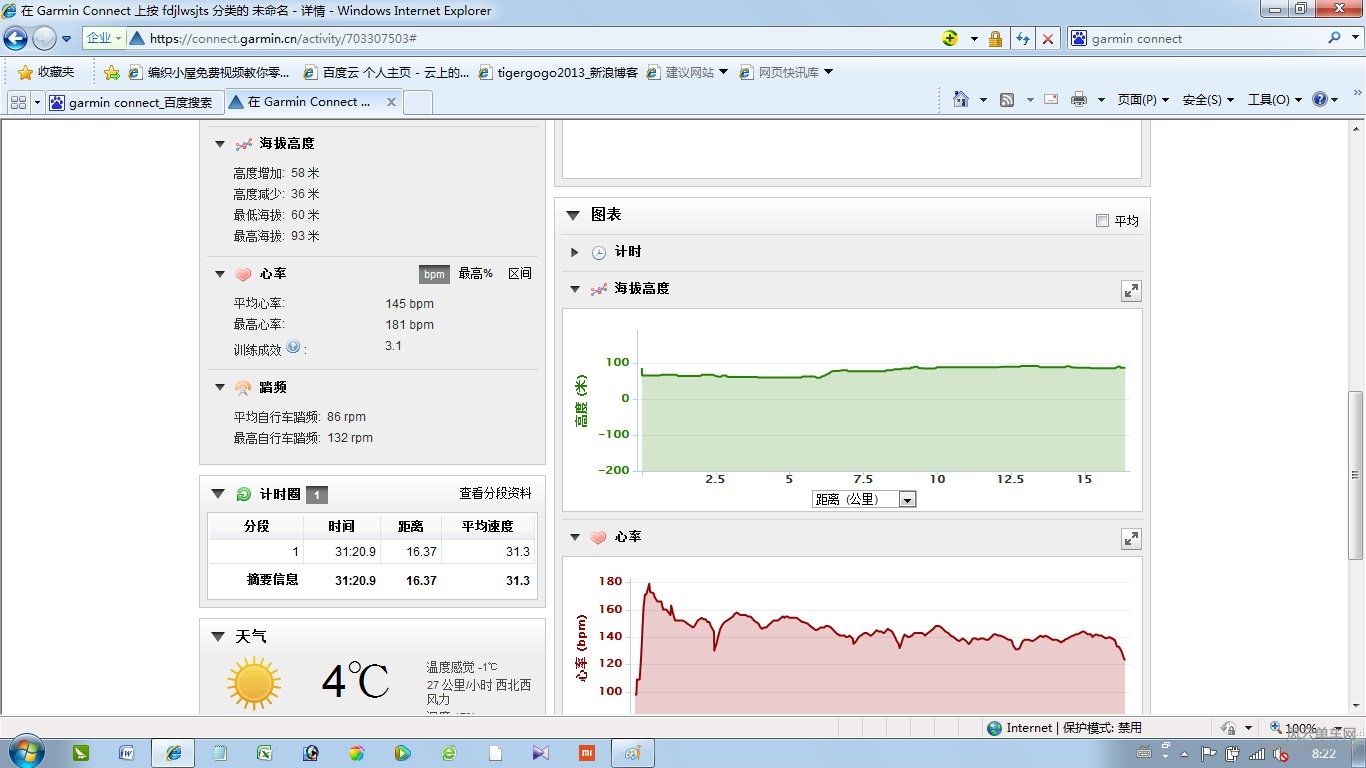The image size is (1366, 768).
Task: Expand the 计时 chart section
Action: [575, 252]
